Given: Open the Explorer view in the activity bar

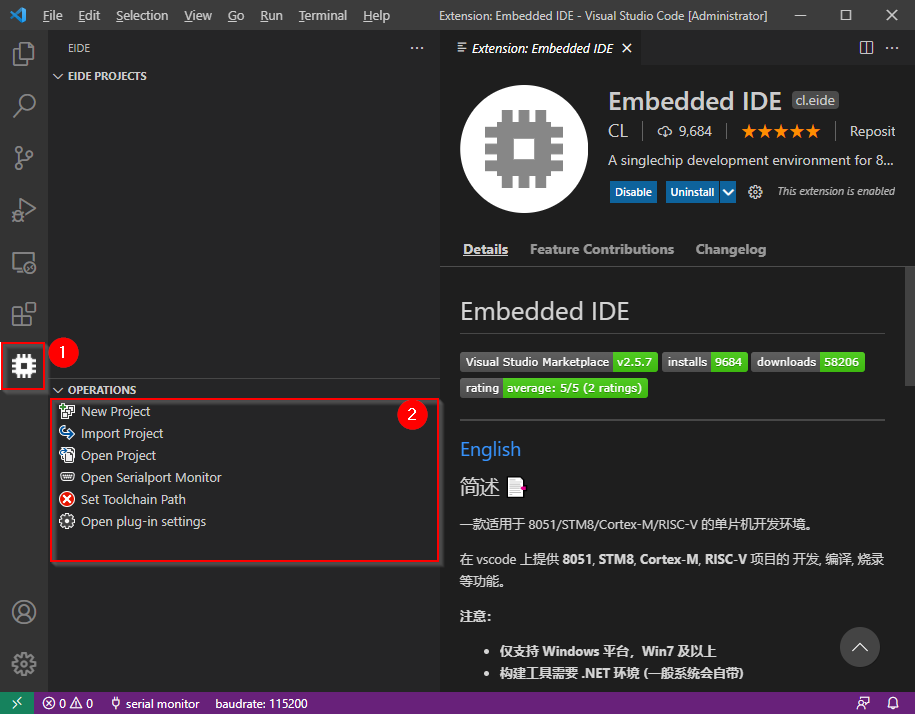Looking at the screenshot, I should [23, 54].
